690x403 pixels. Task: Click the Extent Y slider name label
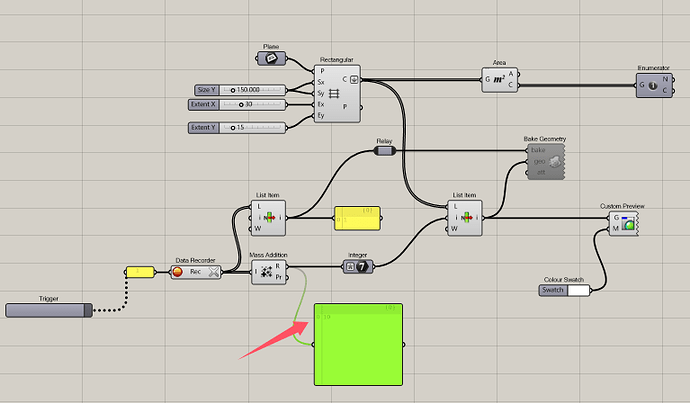click(204, 128)
